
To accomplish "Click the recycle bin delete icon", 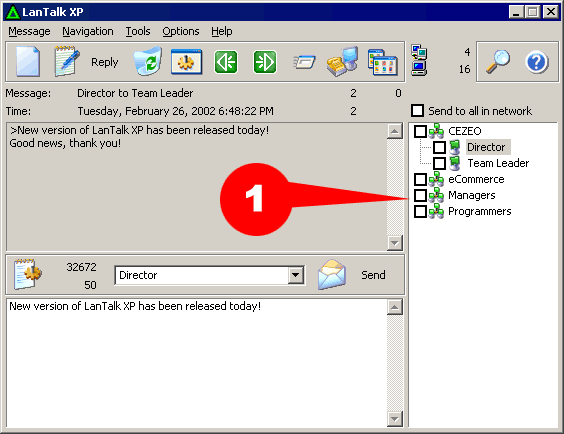I will [148, 61].
